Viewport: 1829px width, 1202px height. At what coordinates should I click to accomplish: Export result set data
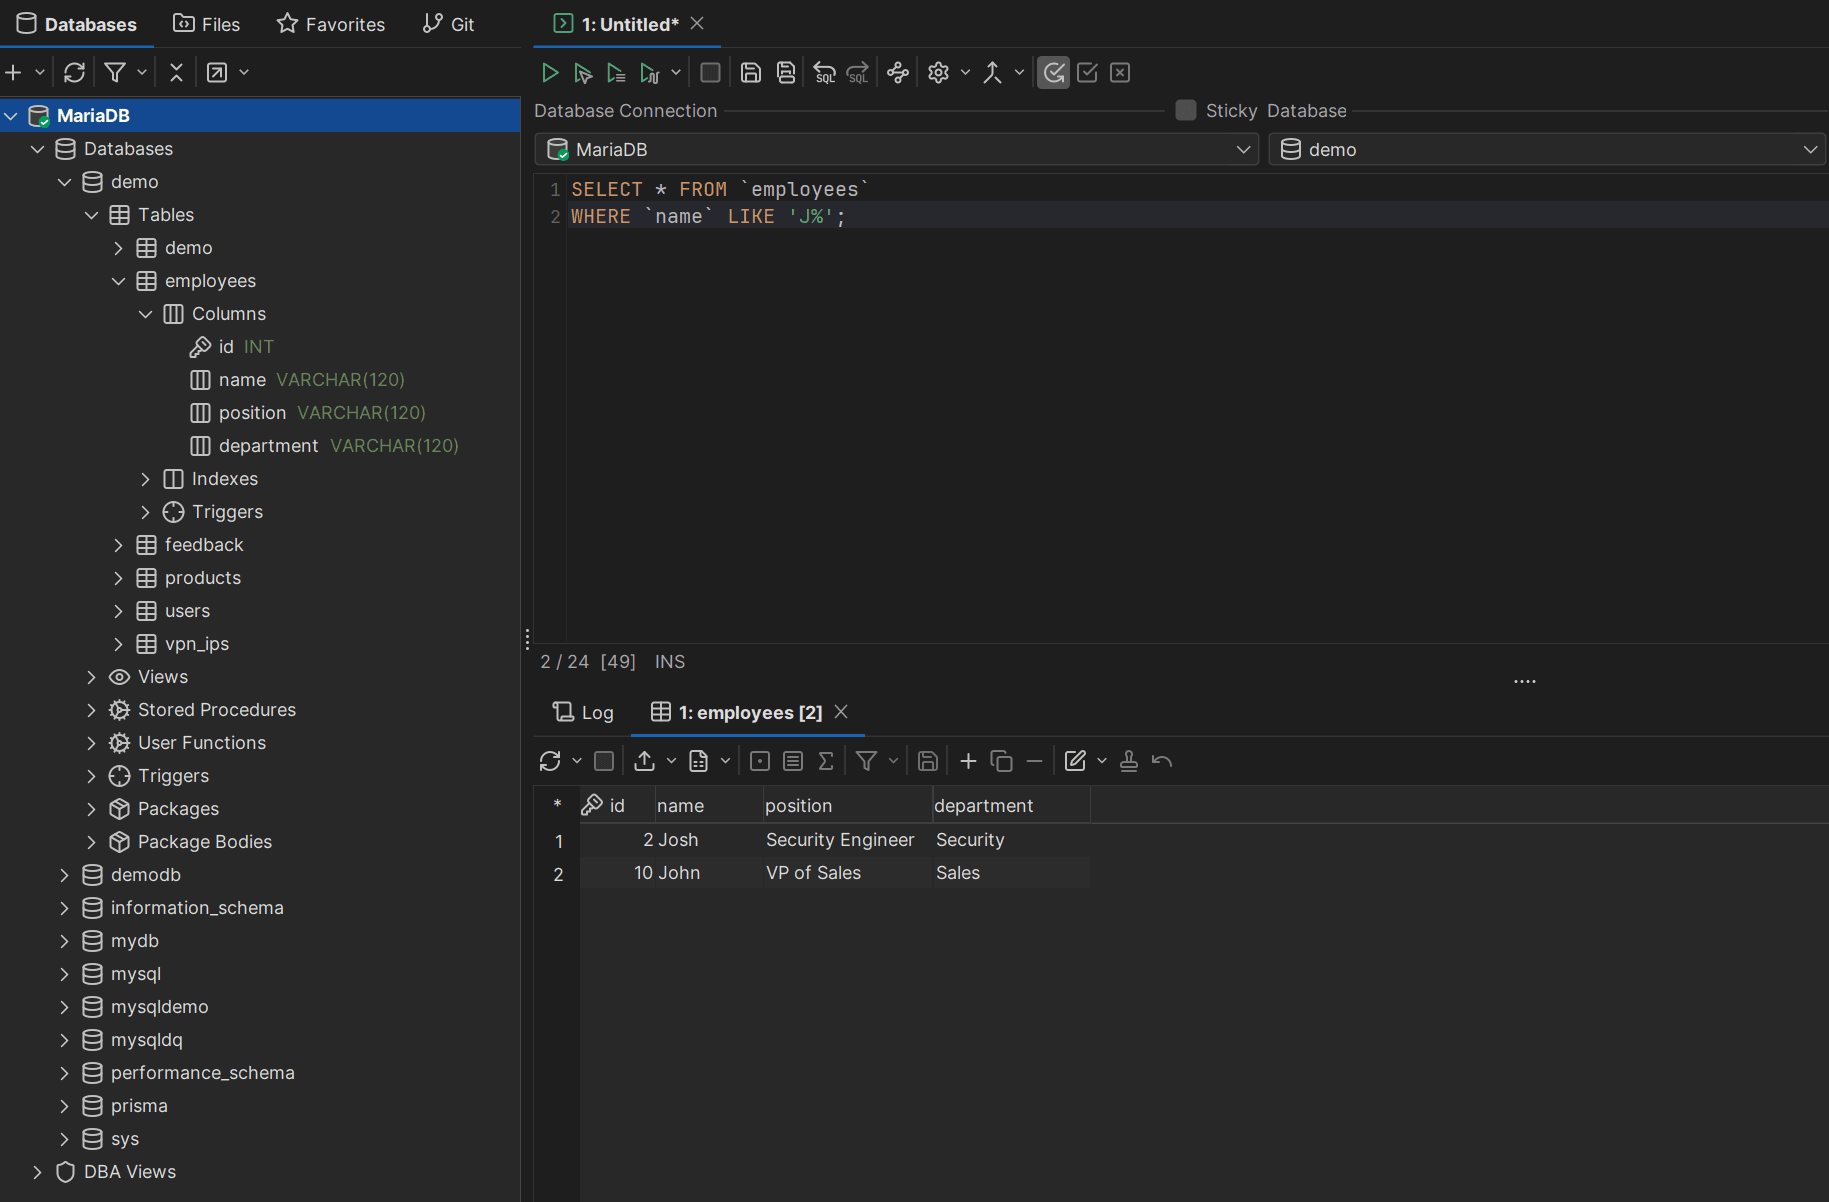pos(645,760)
